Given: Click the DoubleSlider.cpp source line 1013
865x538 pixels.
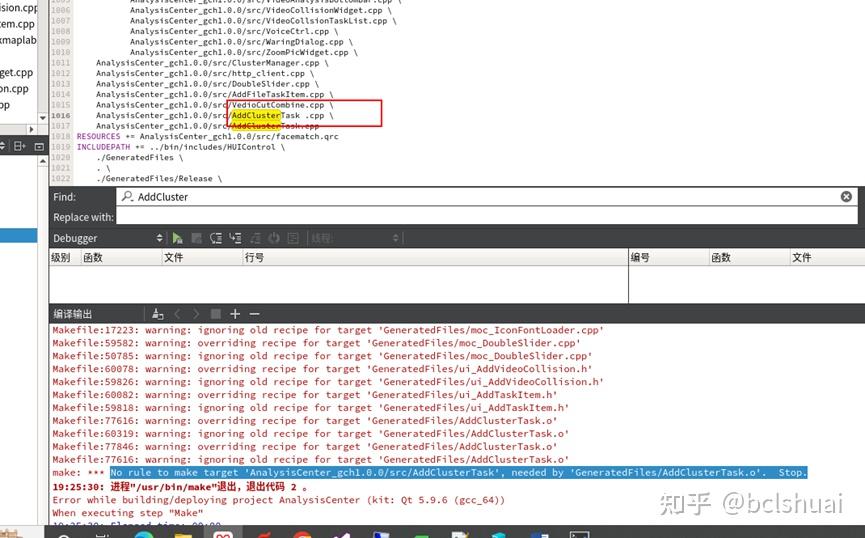Looking at the screenshot, I should [x=207, y=84].
